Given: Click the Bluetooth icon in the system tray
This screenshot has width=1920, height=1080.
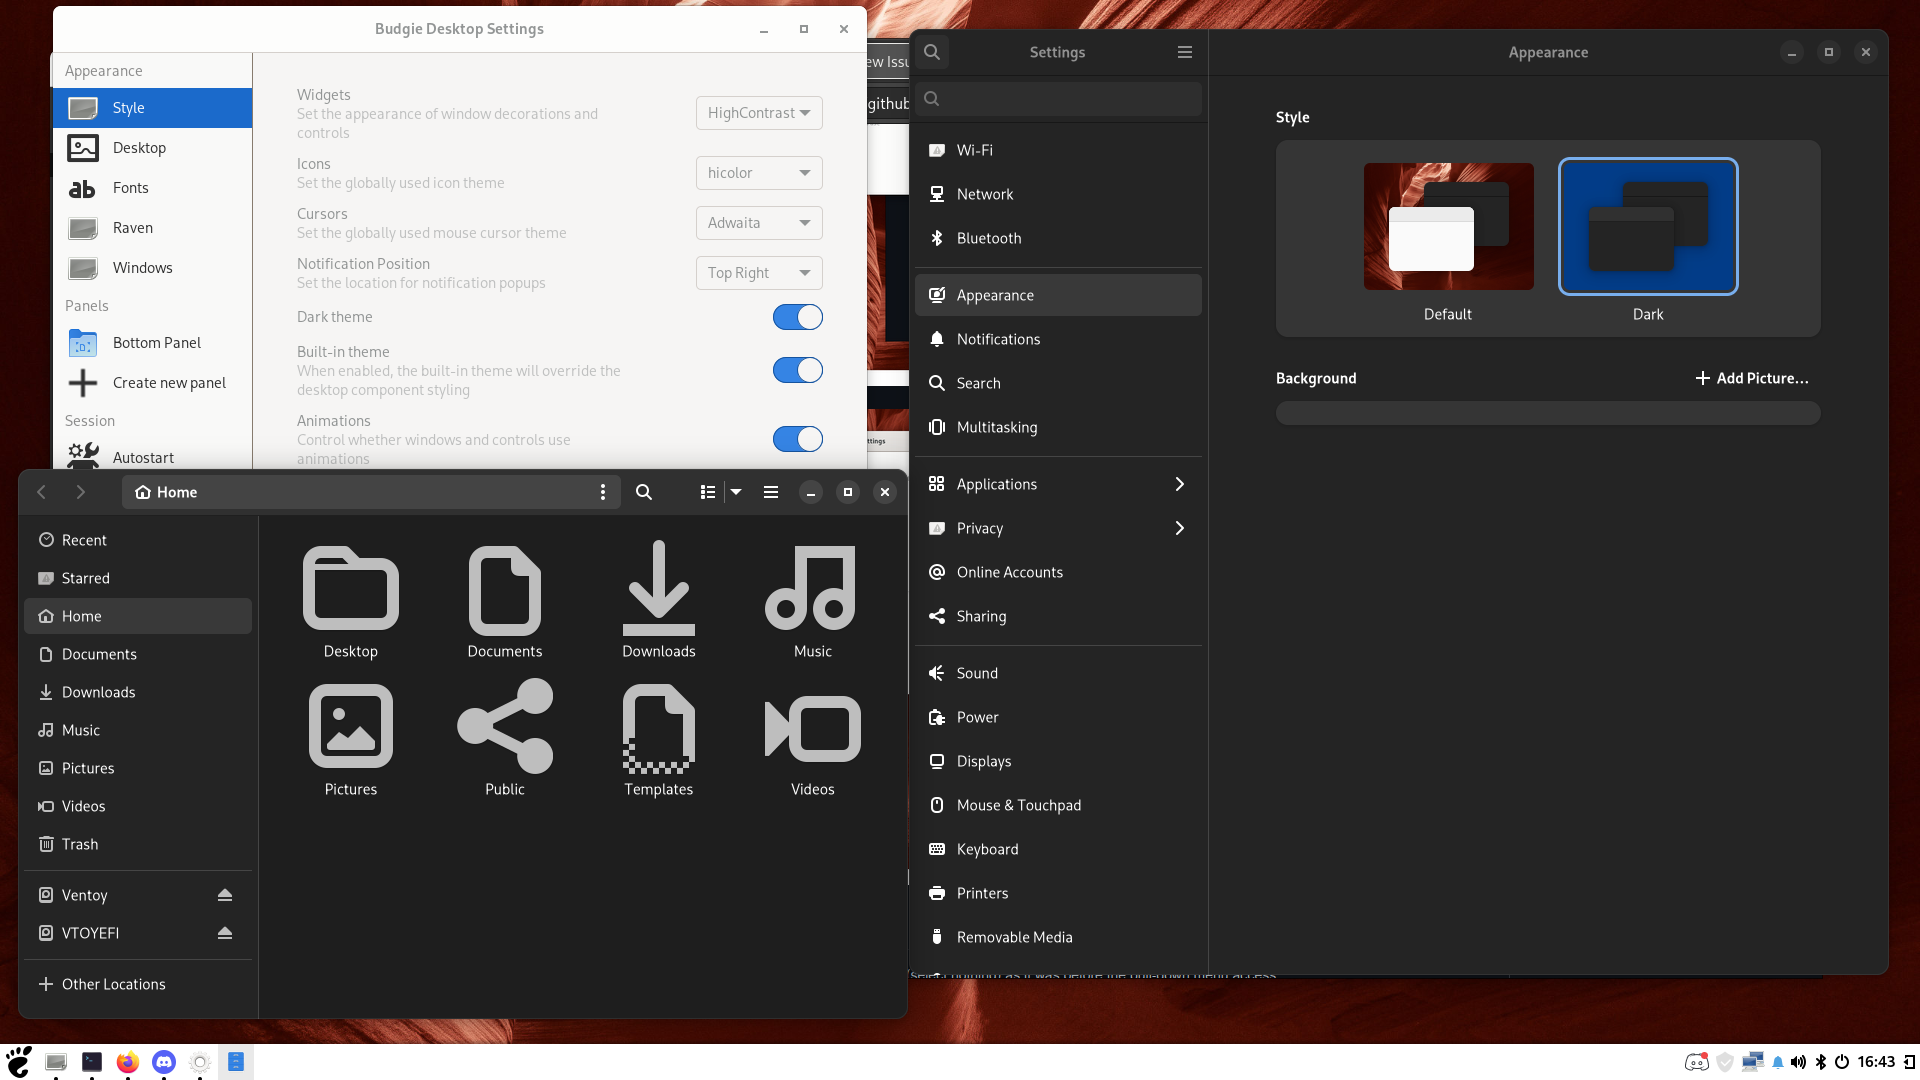Looking at the screenshot, I should 1819,1062.
